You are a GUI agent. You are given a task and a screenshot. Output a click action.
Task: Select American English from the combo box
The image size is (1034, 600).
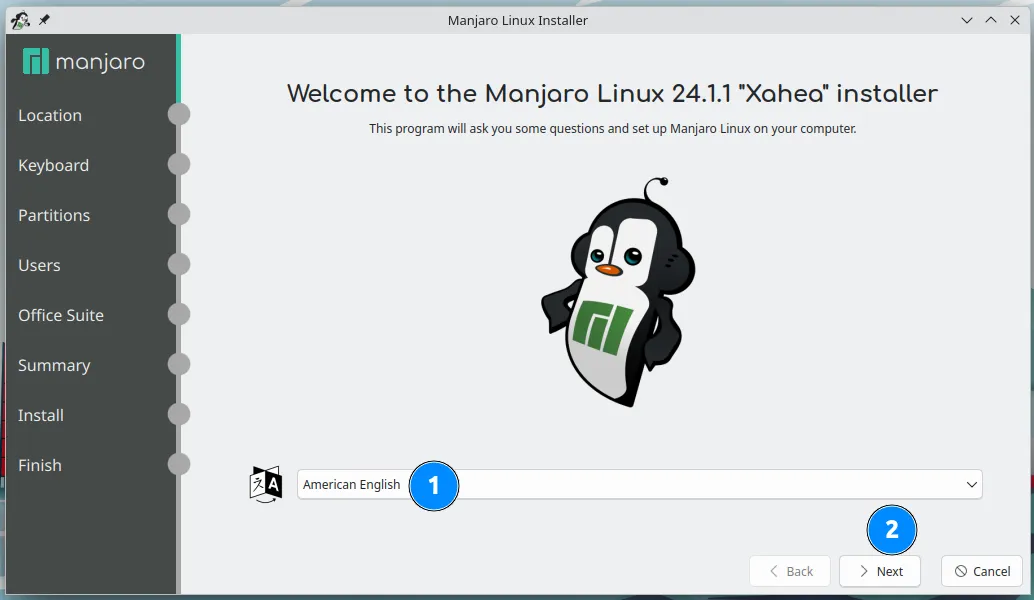[352, 484]
